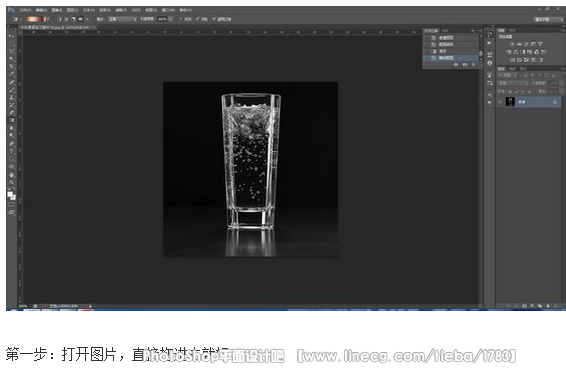Open the File menu
This screenshot has height=373, width=566.
coord(25,10)
